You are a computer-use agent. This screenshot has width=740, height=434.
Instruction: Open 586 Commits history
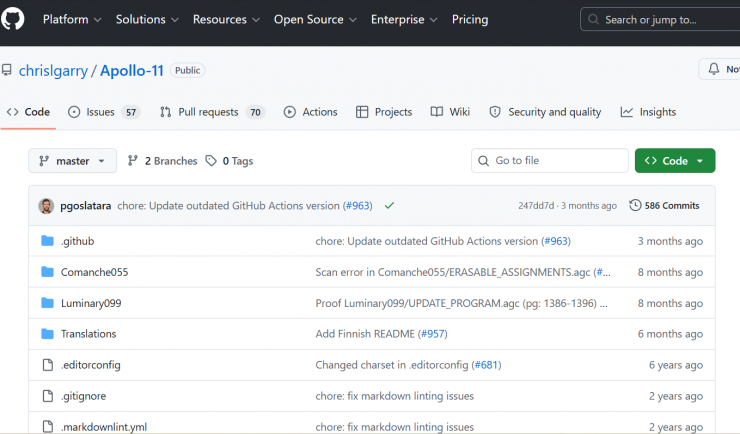pyautogui.click(x=664, y=206)
